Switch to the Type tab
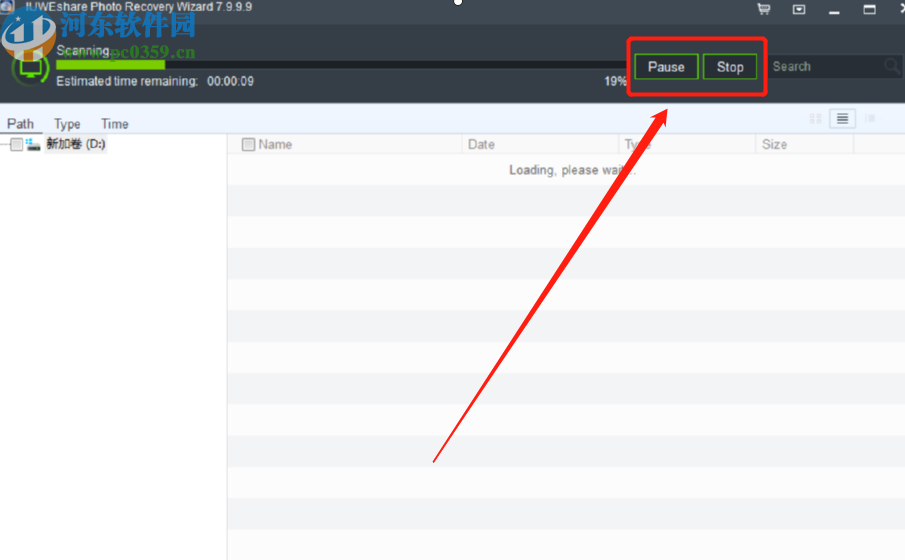 tap(67, 124)
